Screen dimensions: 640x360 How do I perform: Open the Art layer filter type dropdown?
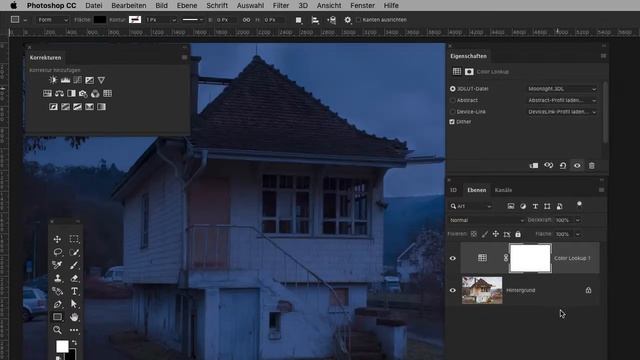(471, 206)
